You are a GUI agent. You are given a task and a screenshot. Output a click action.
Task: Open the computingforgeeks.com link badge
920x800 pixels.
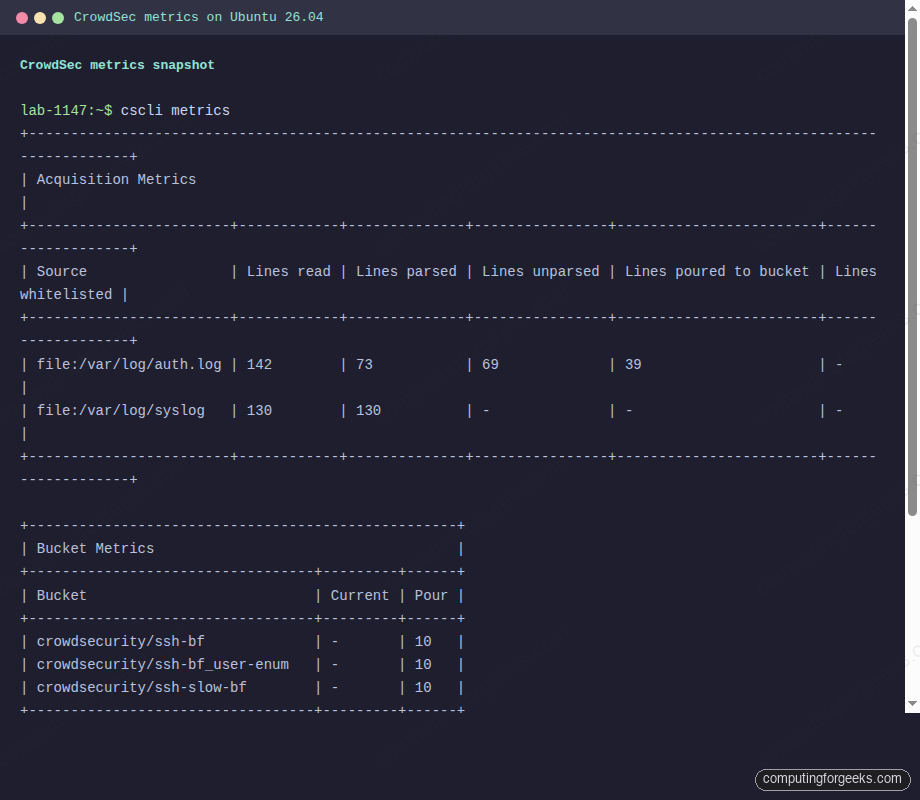832,779
